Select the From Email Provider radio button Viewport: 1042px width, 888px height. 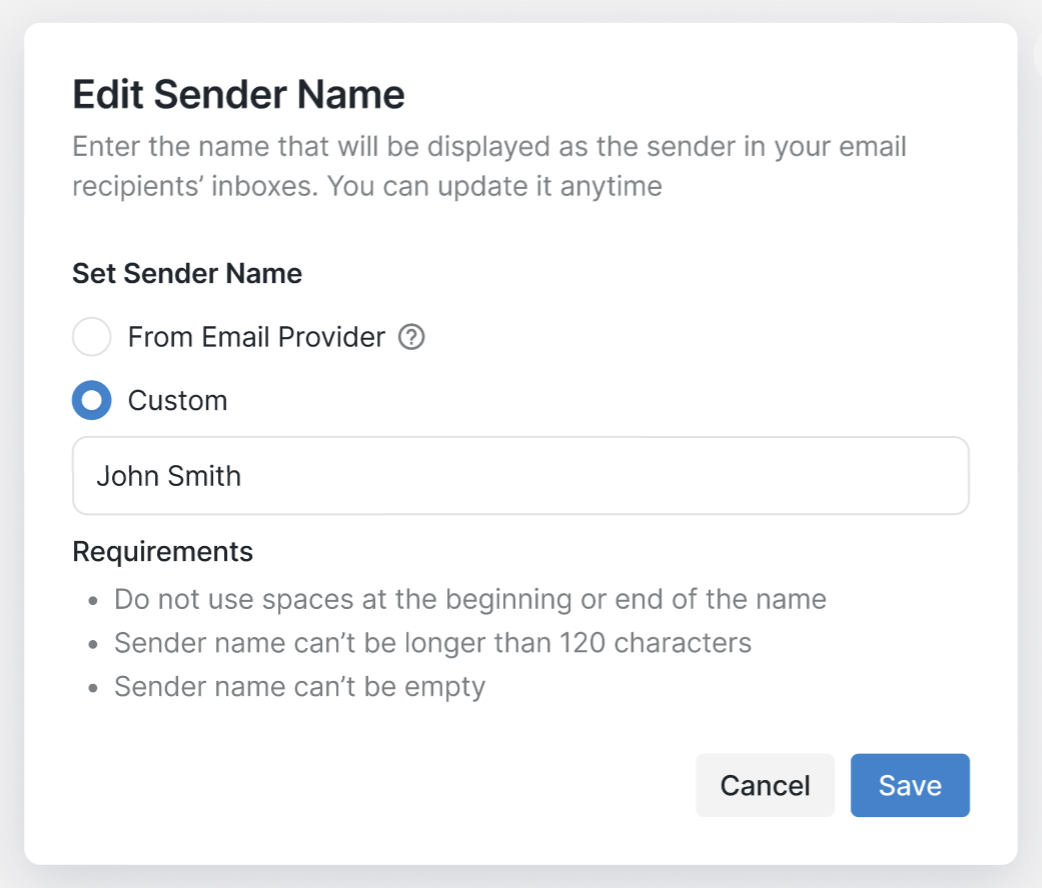click(91, 338)
